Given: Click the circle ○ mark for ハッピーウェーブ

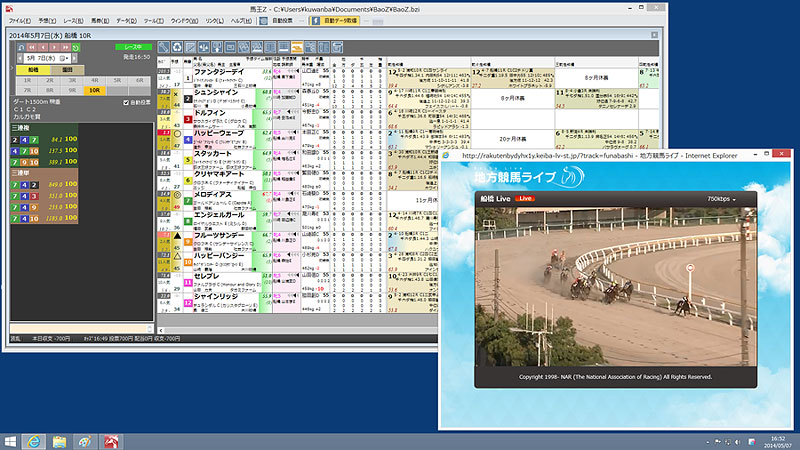Looking at the screenshot, I should (178, 134).
